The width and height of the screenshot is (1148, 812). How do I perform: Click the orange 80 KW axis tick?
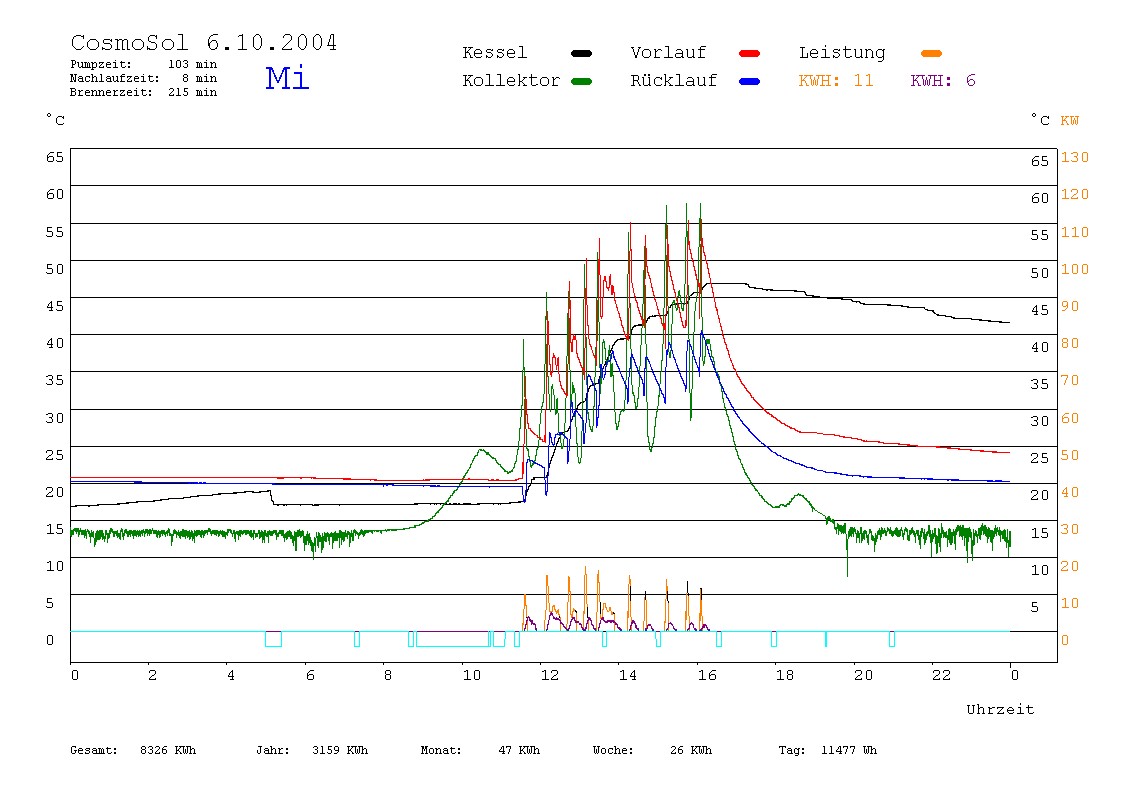1070,343
